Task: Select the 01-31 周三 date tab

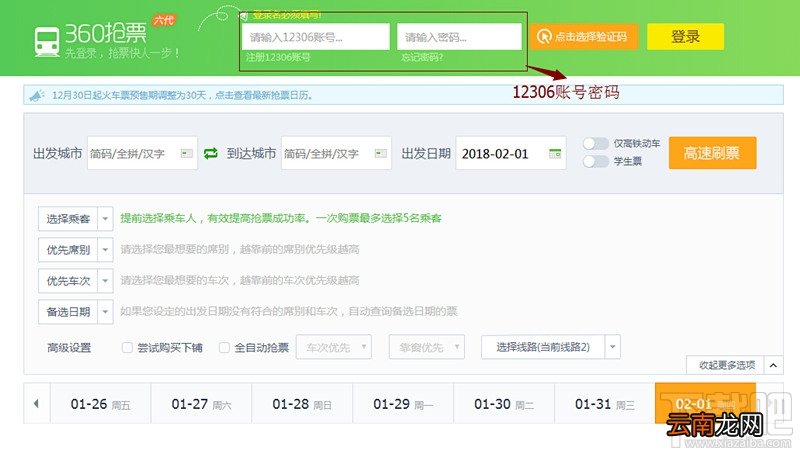Action: (605, 404)
